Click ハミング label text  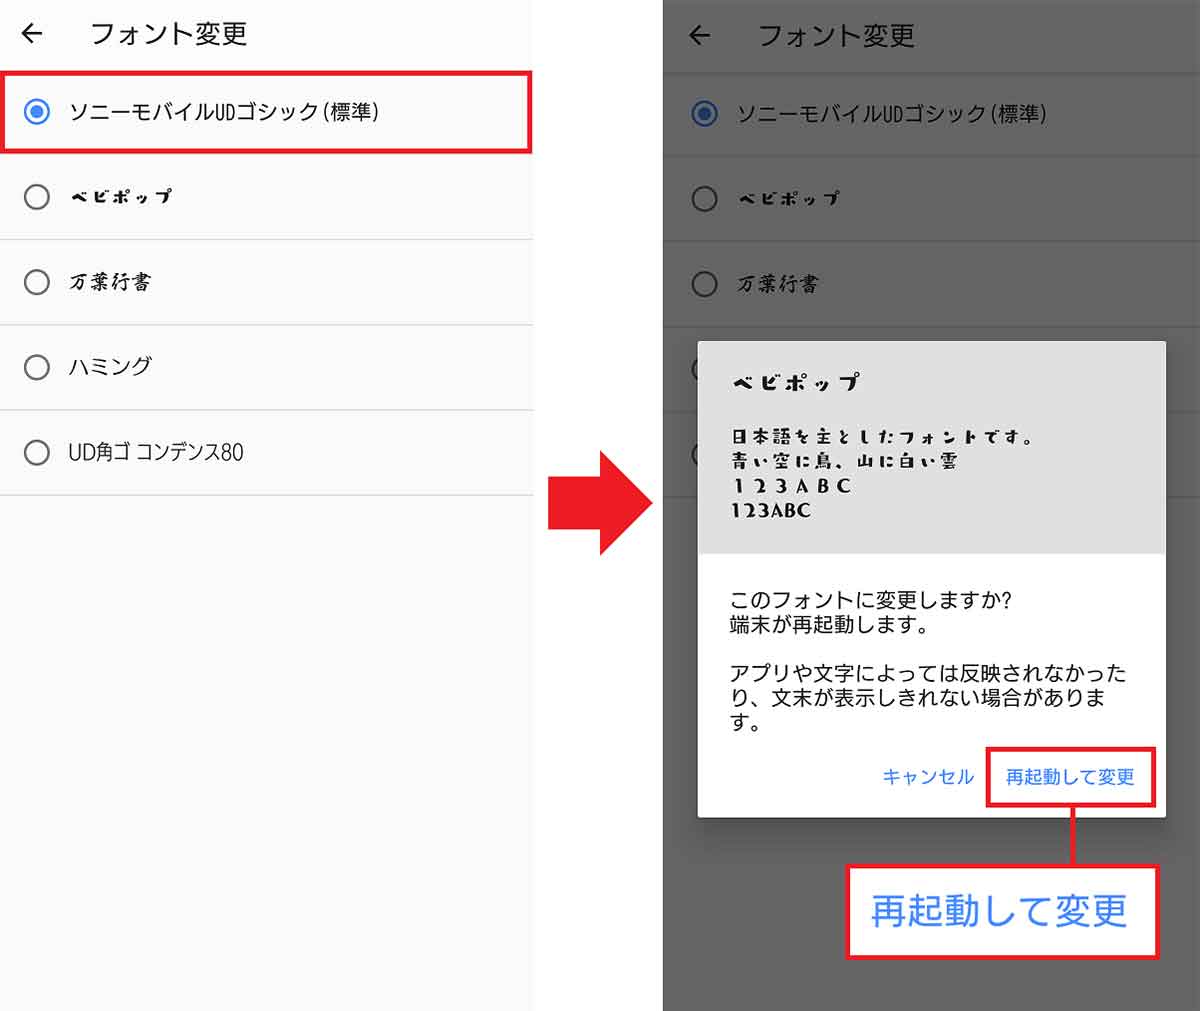coord(110,367)
